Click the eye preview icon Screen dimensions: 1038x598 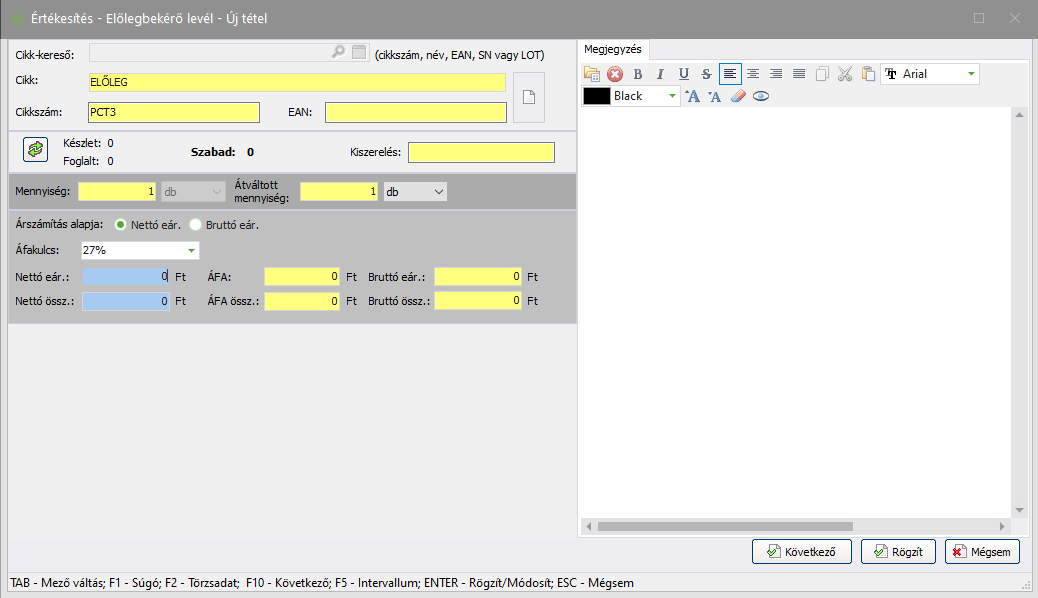(761, 96)
